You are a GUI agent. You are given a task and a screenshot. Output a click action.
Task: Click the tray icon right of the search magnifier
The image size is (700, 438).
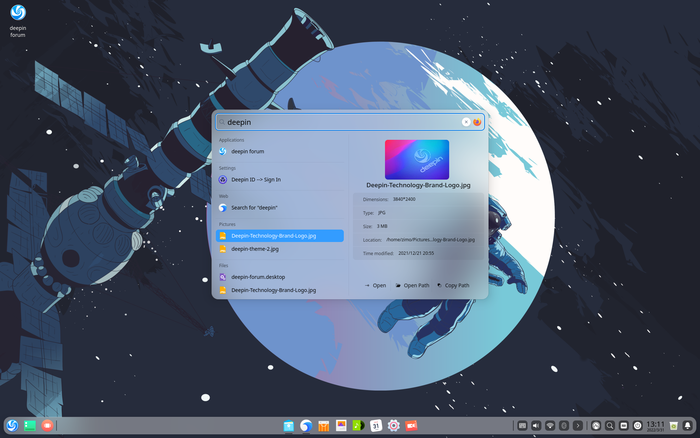624,426
